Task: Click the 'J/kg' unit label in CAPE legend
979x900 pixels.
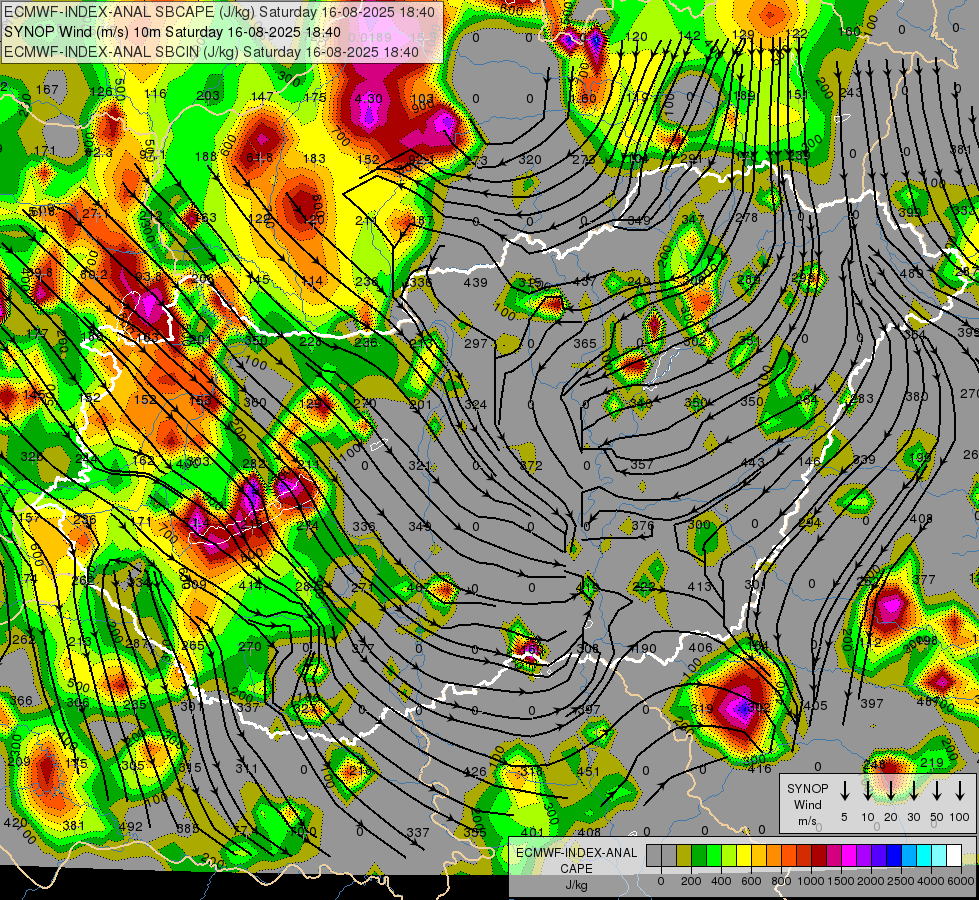Action: tap(576, 884)
